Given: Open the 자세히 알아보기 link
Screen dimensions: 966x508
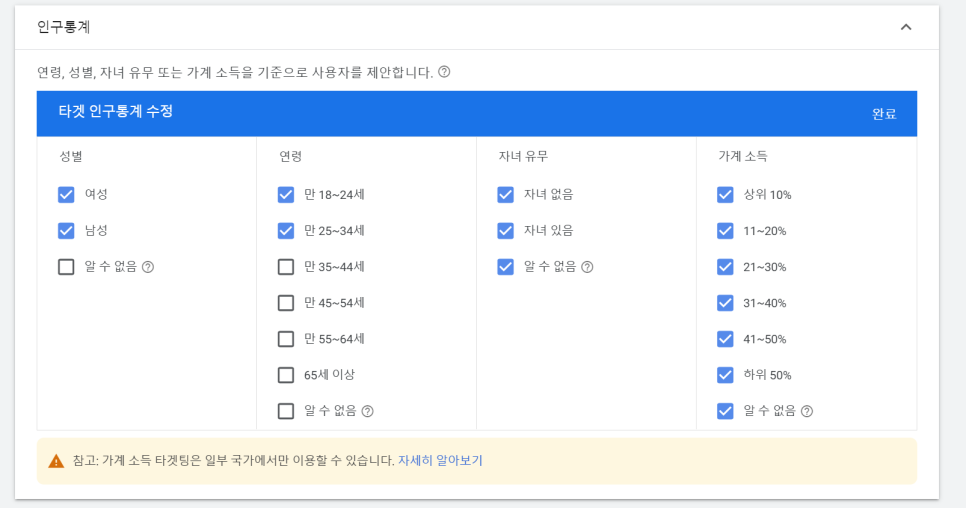Looking at the screenshot, I should (x=440, y=461).
